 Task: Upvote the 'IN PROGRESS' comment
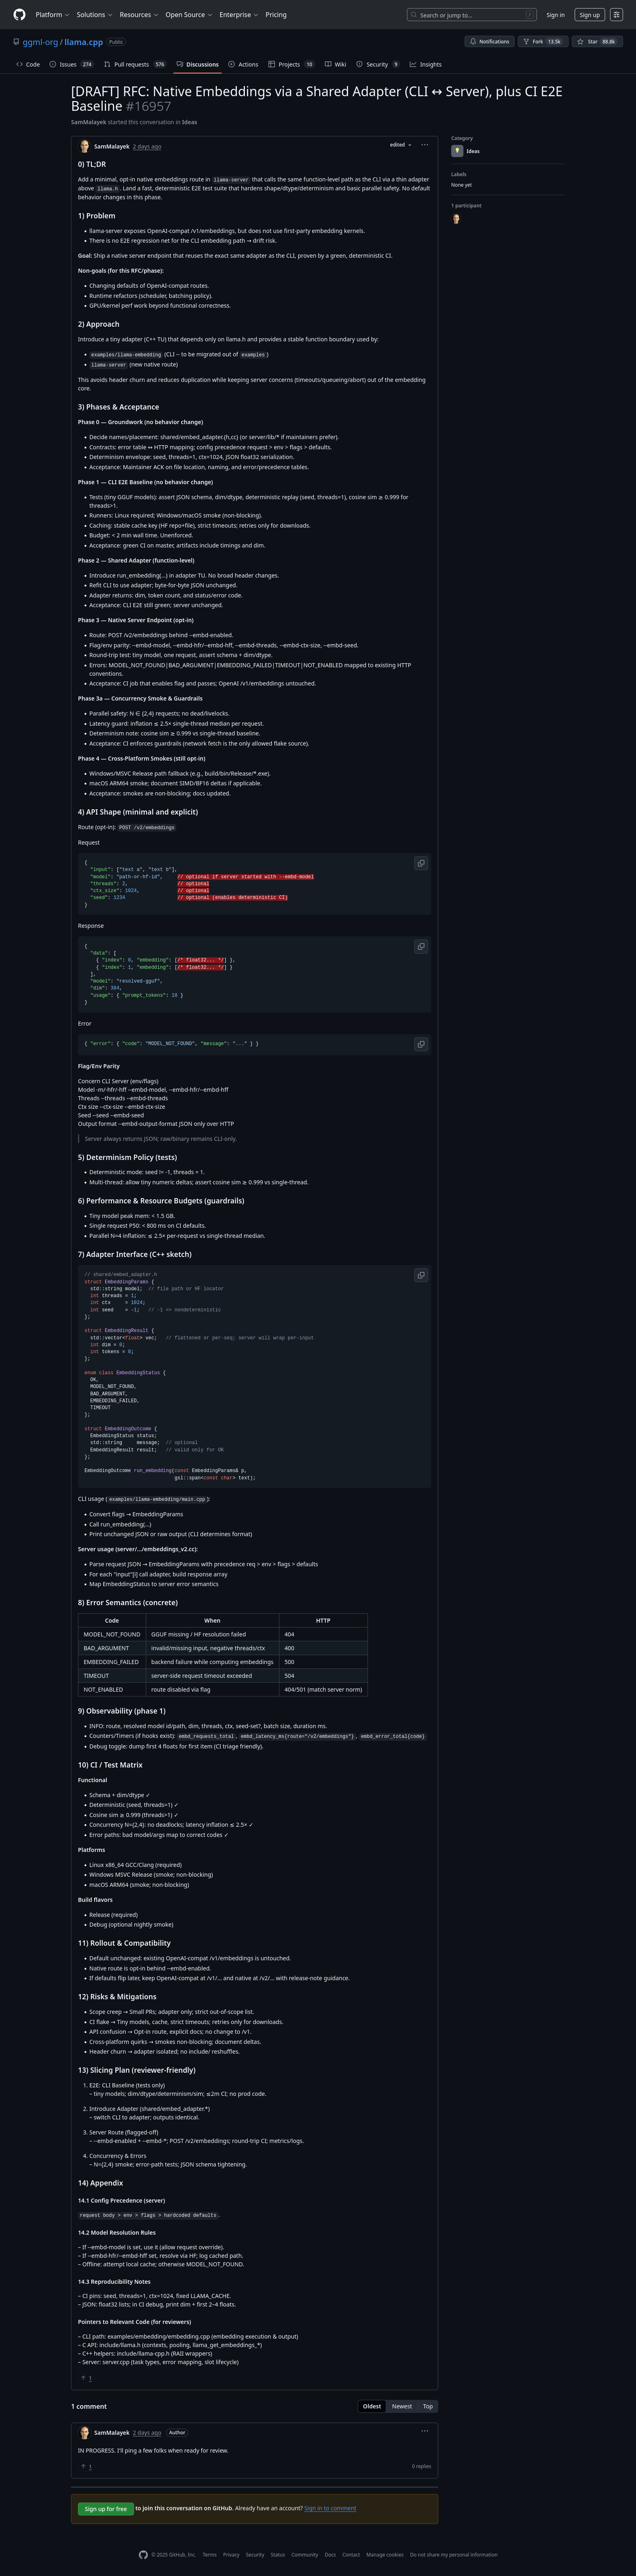[x=86, y=2466]
